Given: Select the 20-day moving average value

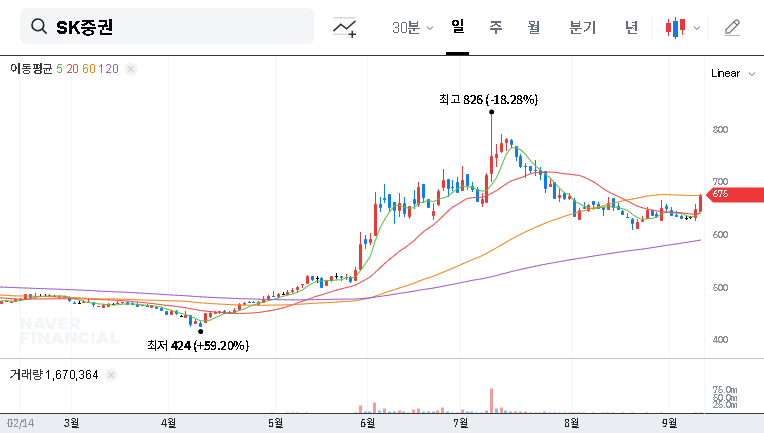Looking at the screenshot, I should 73,69.
